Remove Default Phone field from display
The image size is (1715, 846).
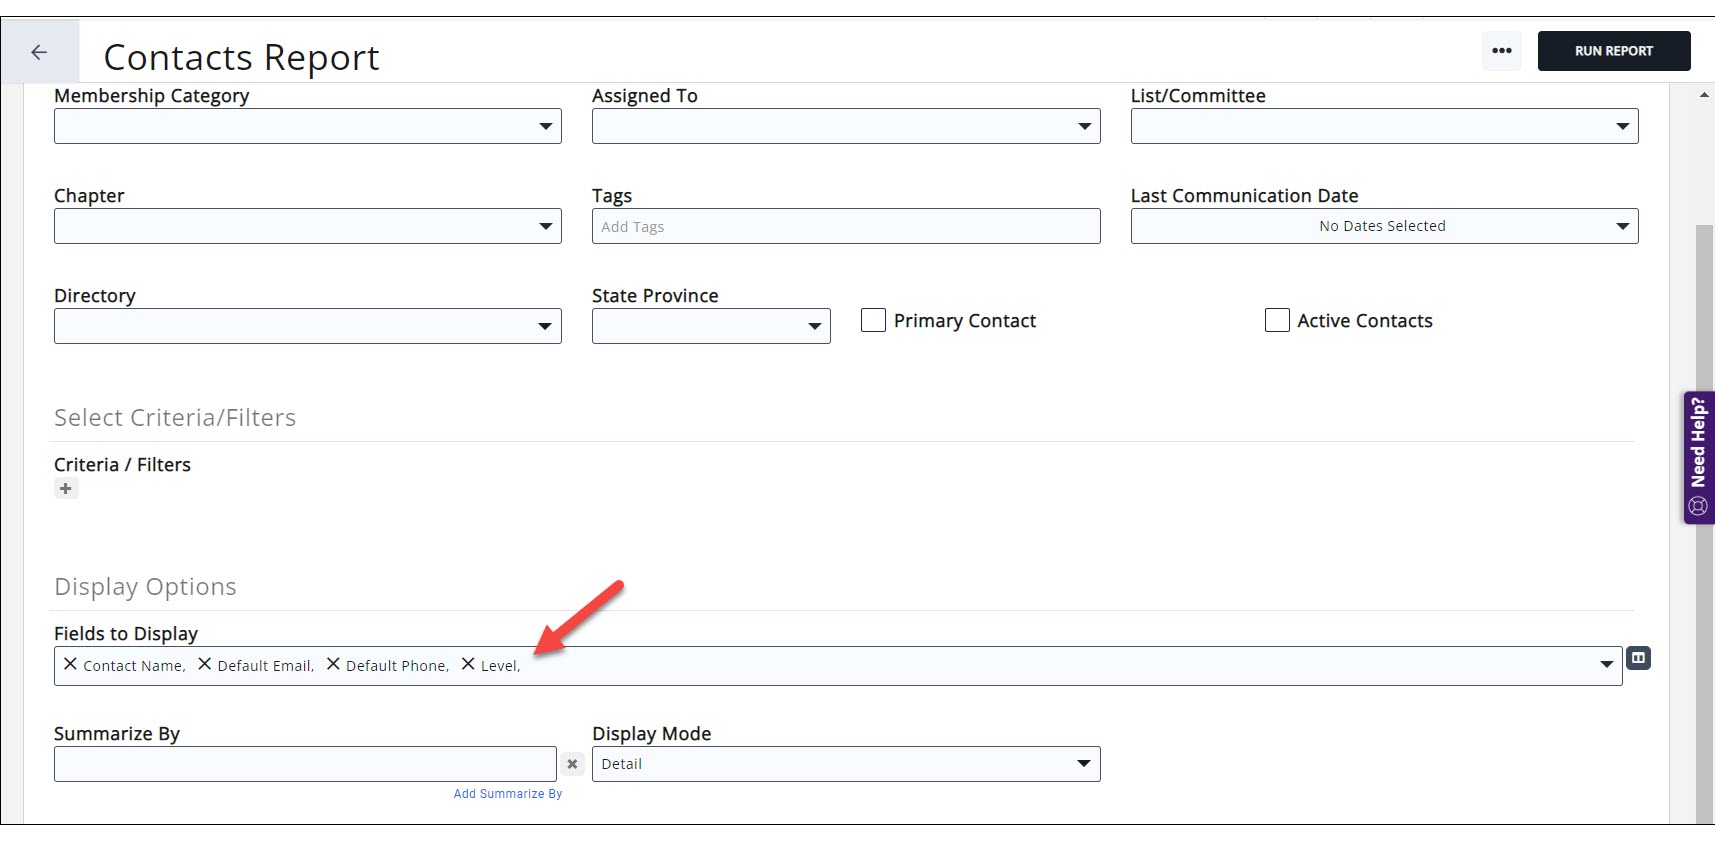[x=333, y=664]
